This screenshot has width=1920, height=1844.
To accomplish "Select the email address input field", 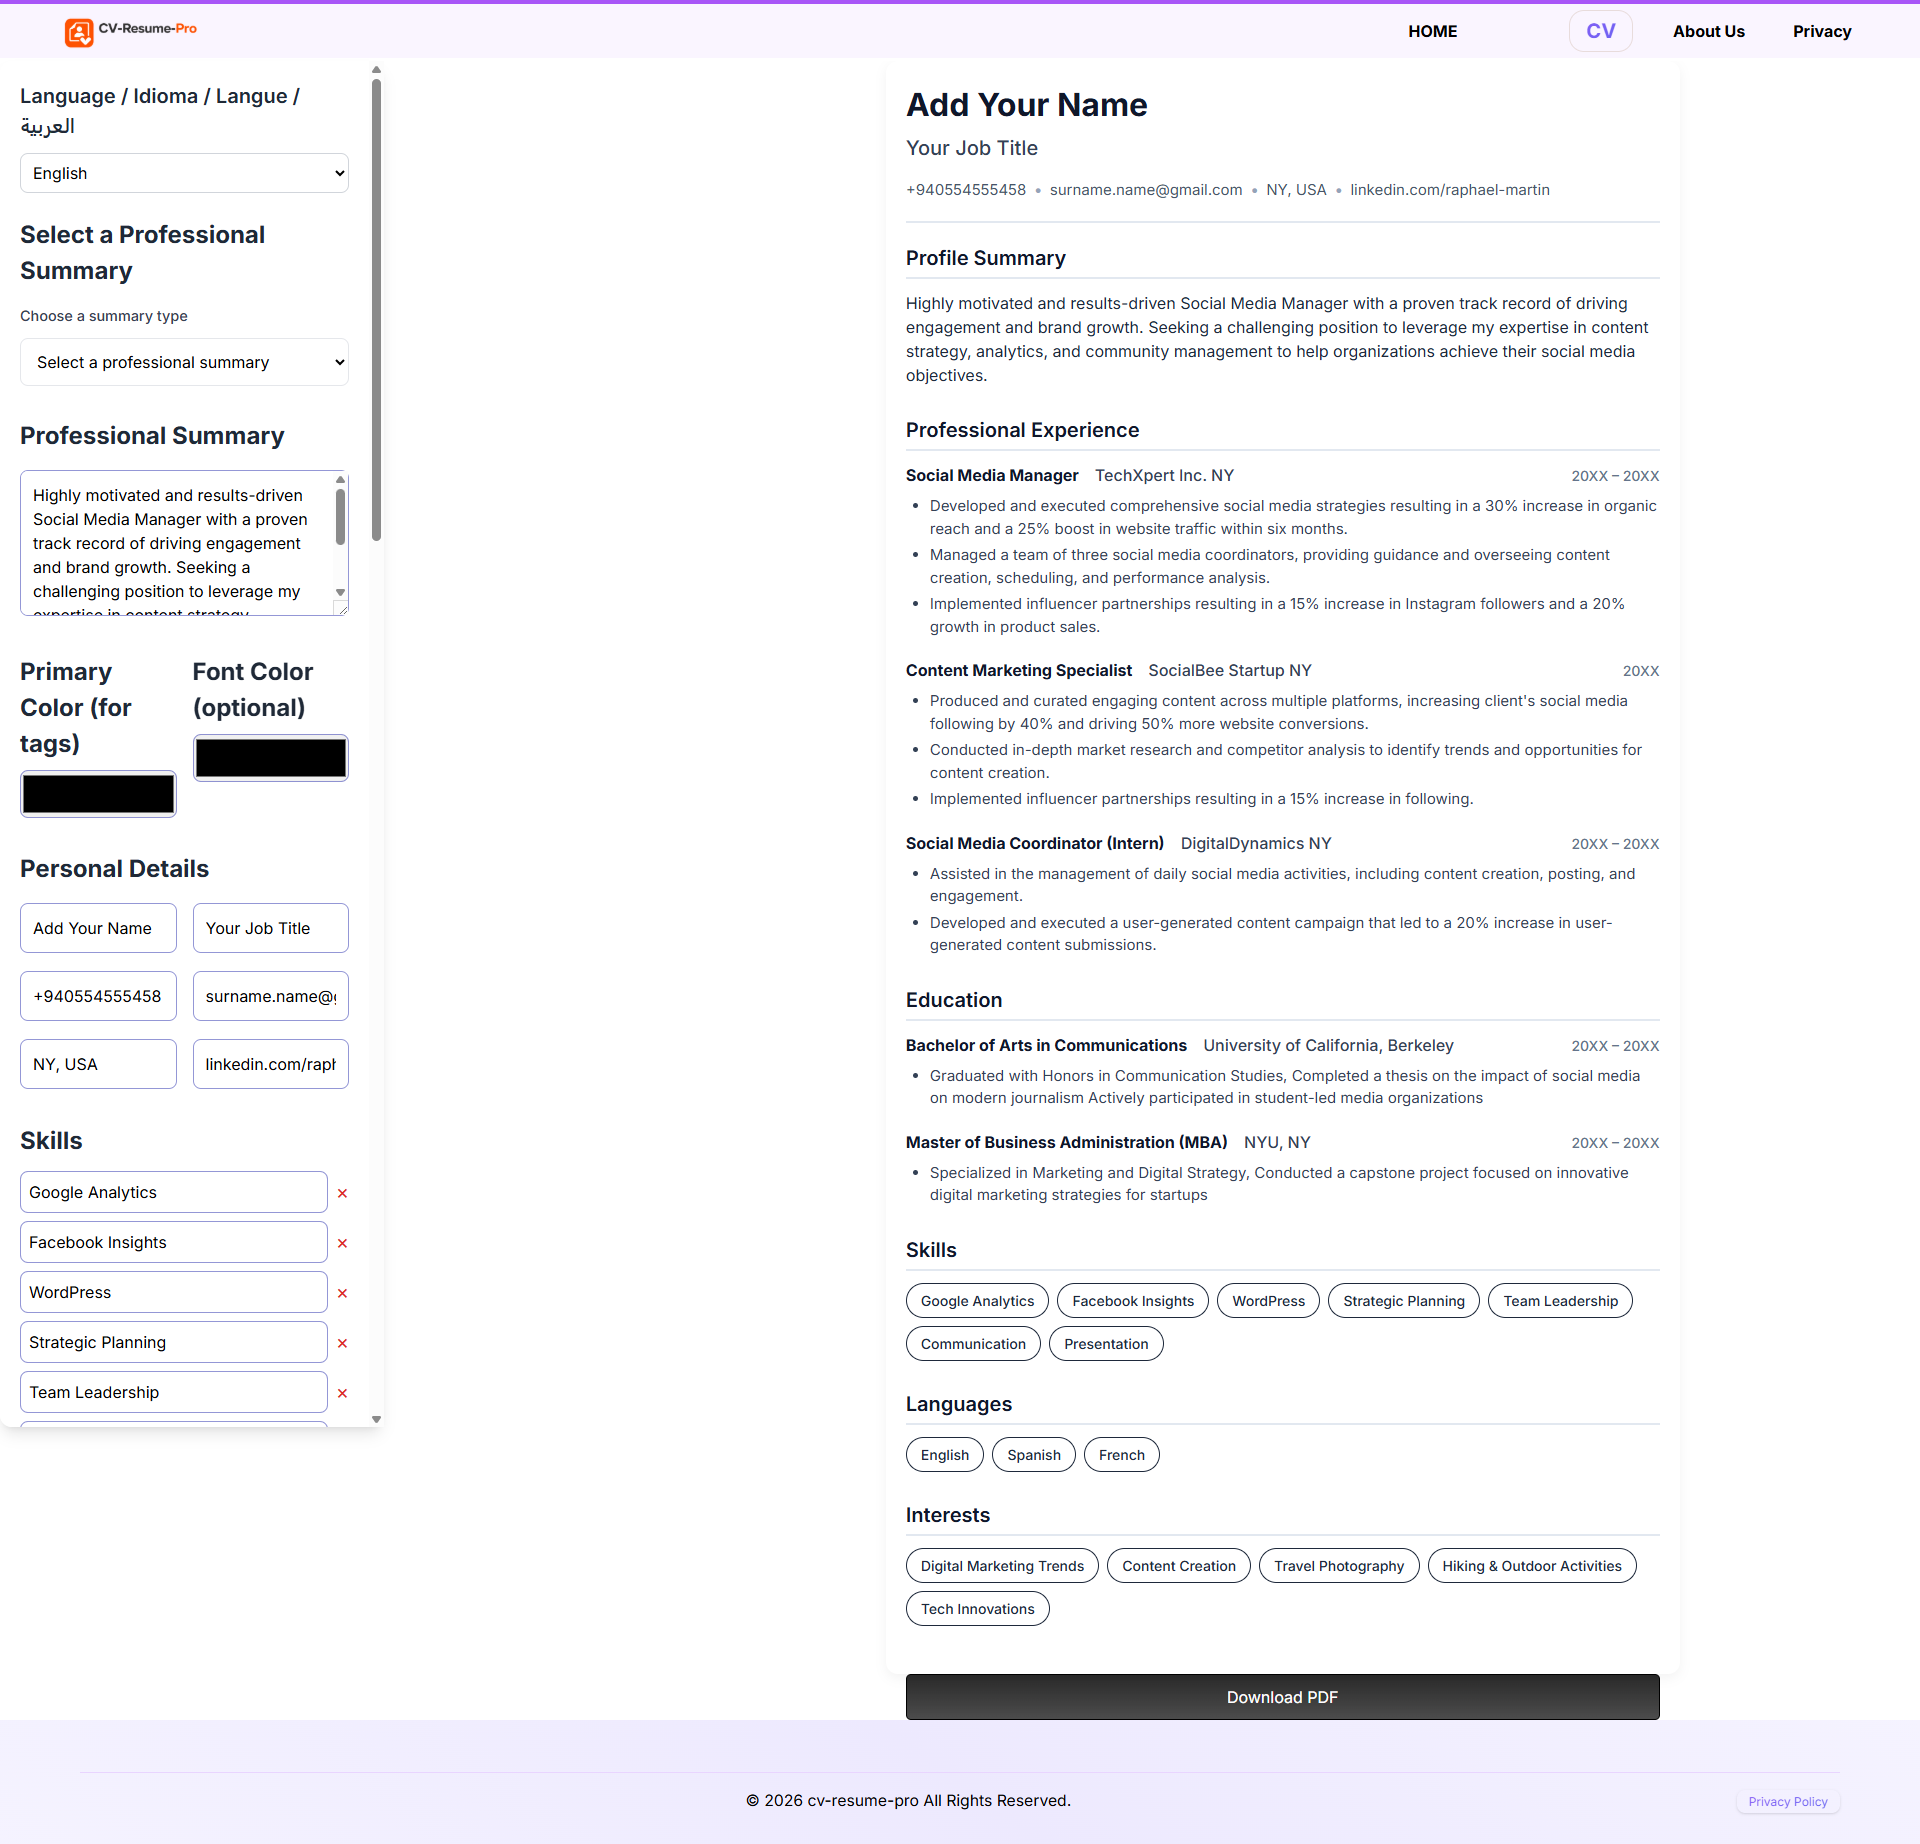I will coord(270,996).
